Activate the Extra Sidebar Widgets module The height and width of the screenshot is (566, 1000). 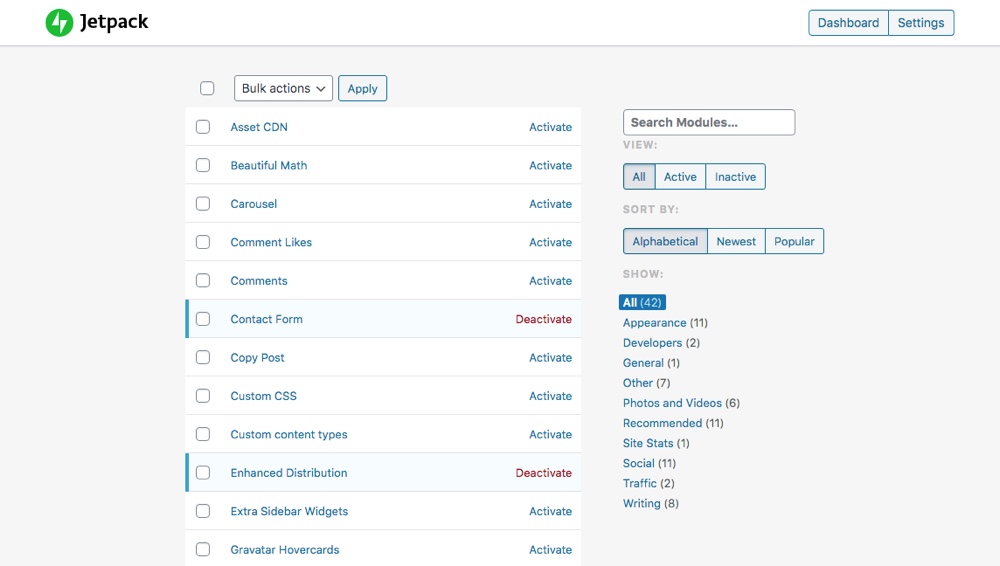pyautogui.click(x=550, y=511)
